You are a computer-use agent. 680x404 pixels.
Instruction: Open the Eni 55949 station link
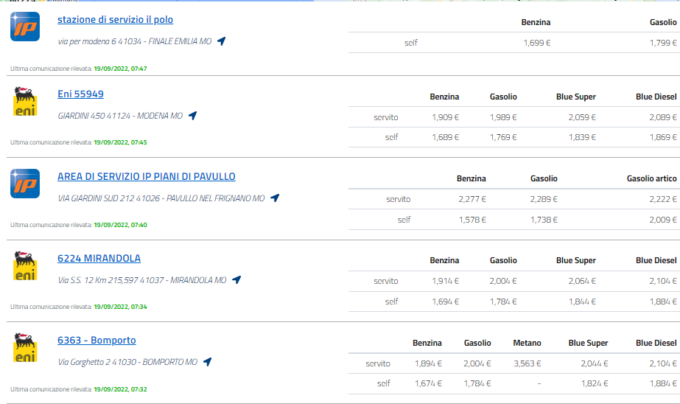(81, 94)
